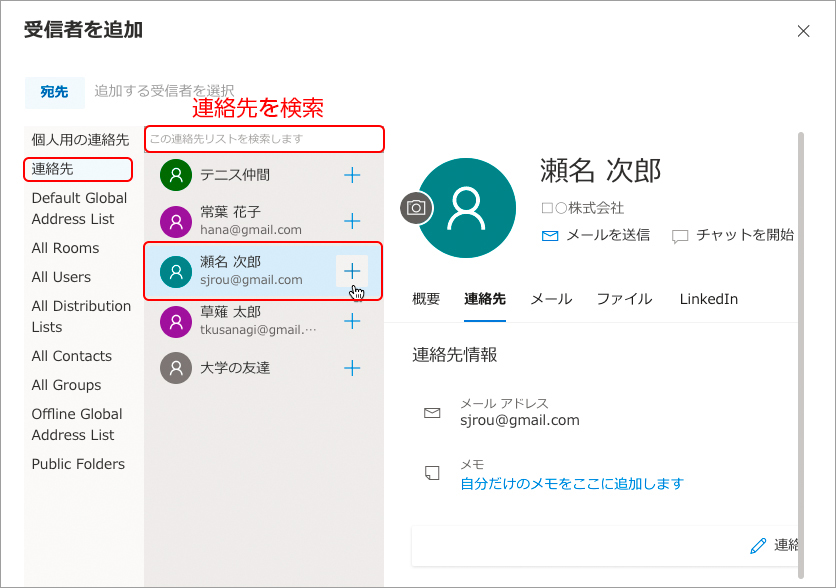Open the ファイル tab

point(624,299)
